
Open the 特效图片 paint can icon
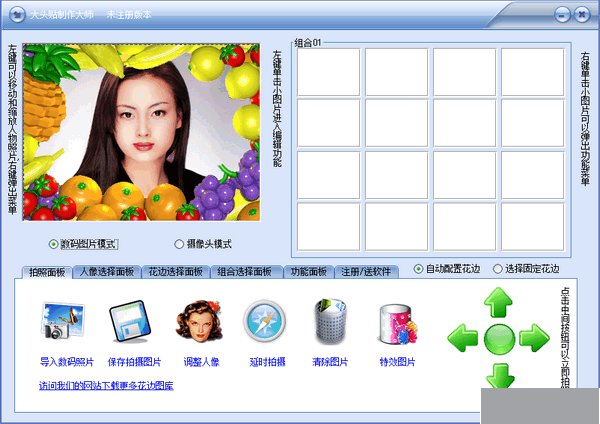tap(398, 324)
